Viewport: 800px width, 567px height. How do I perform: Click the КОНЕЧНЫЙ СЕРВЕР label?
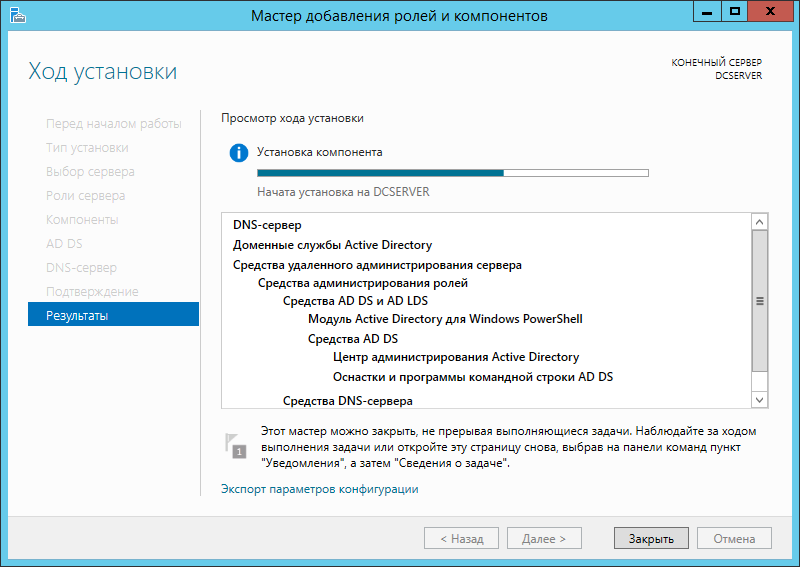(x=716, y=62)
